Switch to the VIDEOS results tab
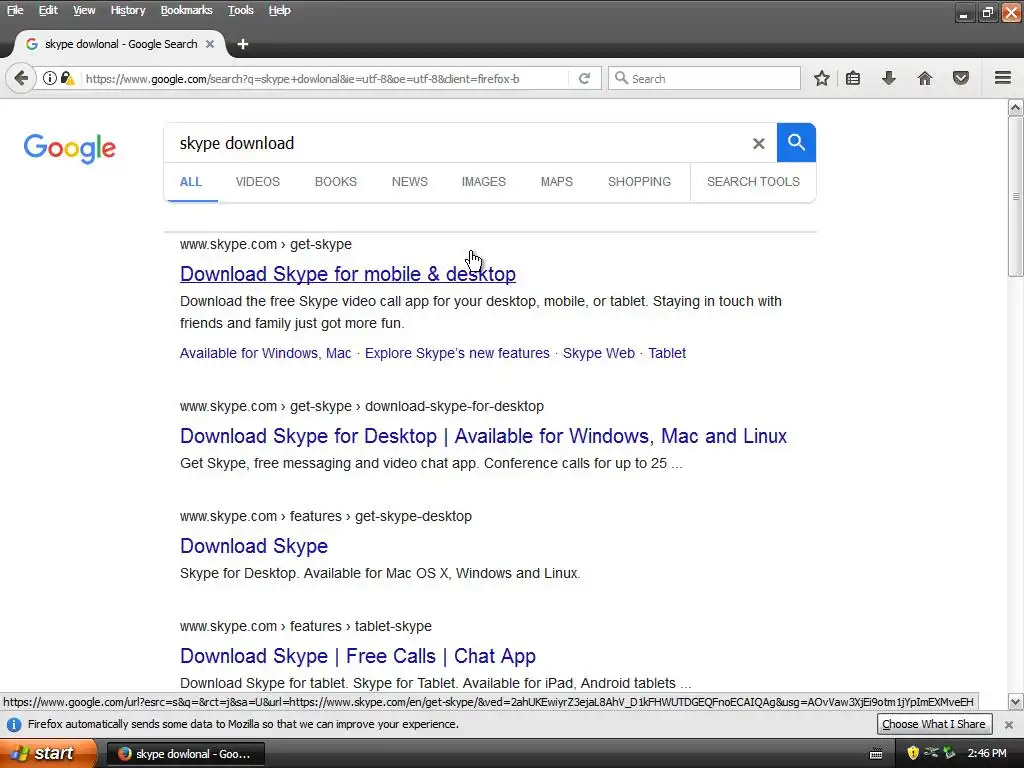Viewport: 1024px width, 768px height. click(257, 182)
